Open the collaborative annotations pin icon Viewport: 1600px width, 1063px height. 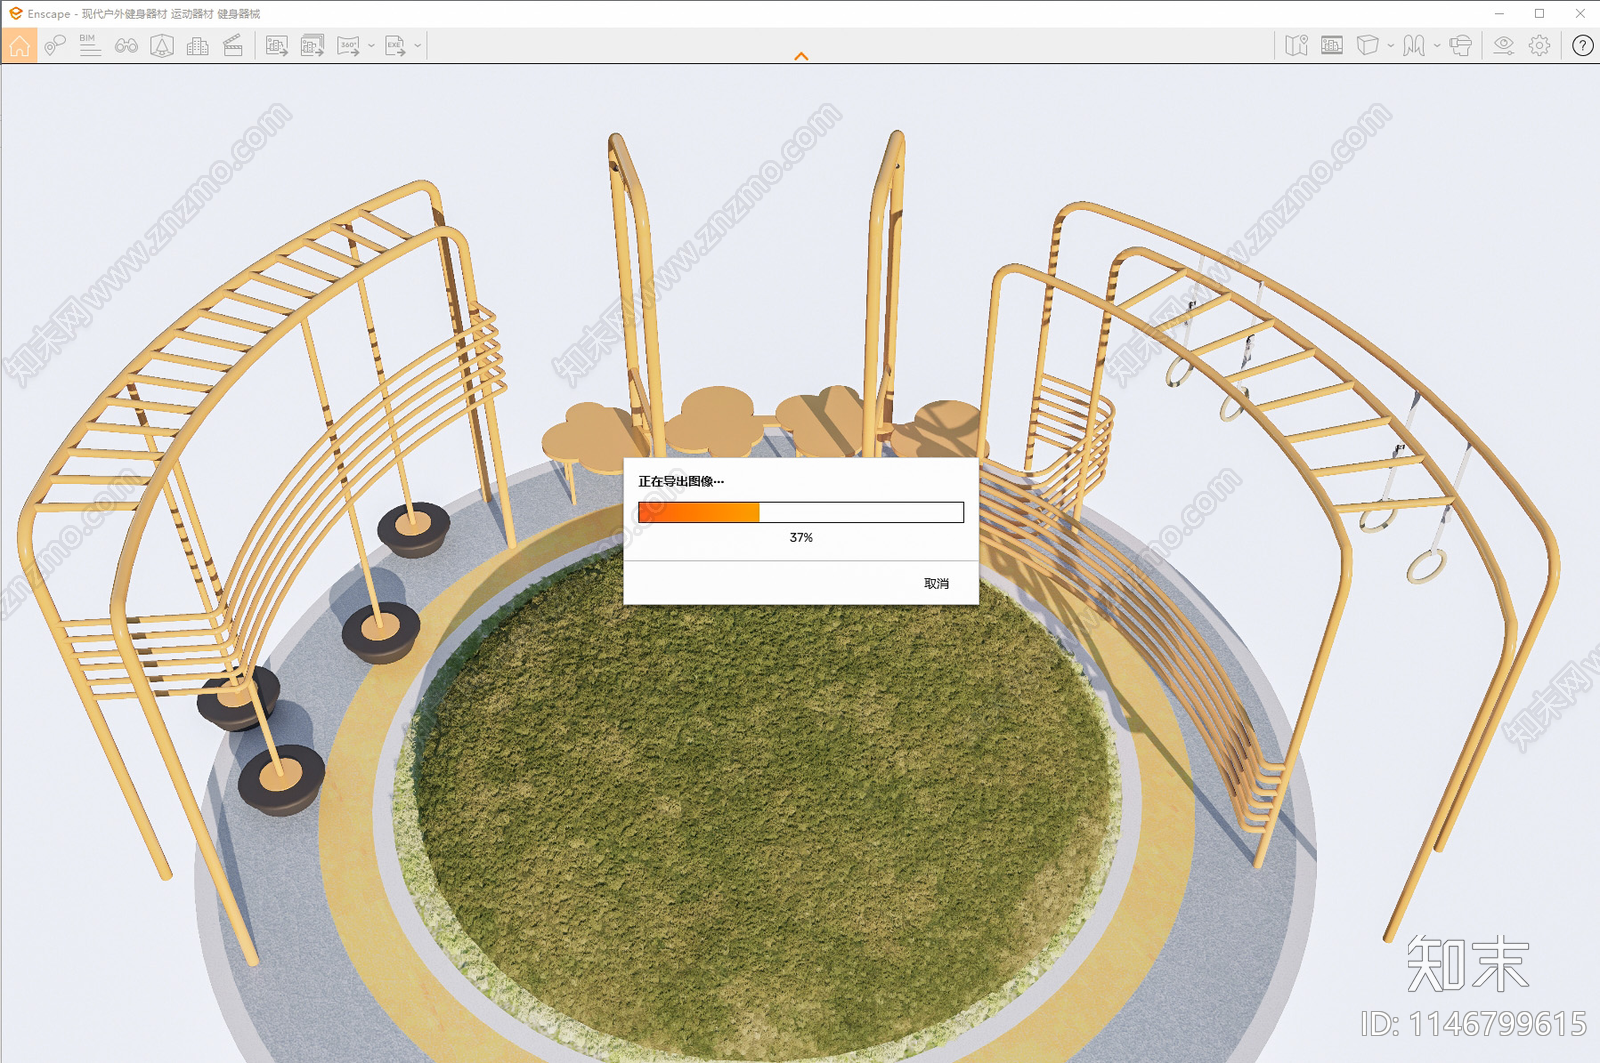(x=55, y=45)
